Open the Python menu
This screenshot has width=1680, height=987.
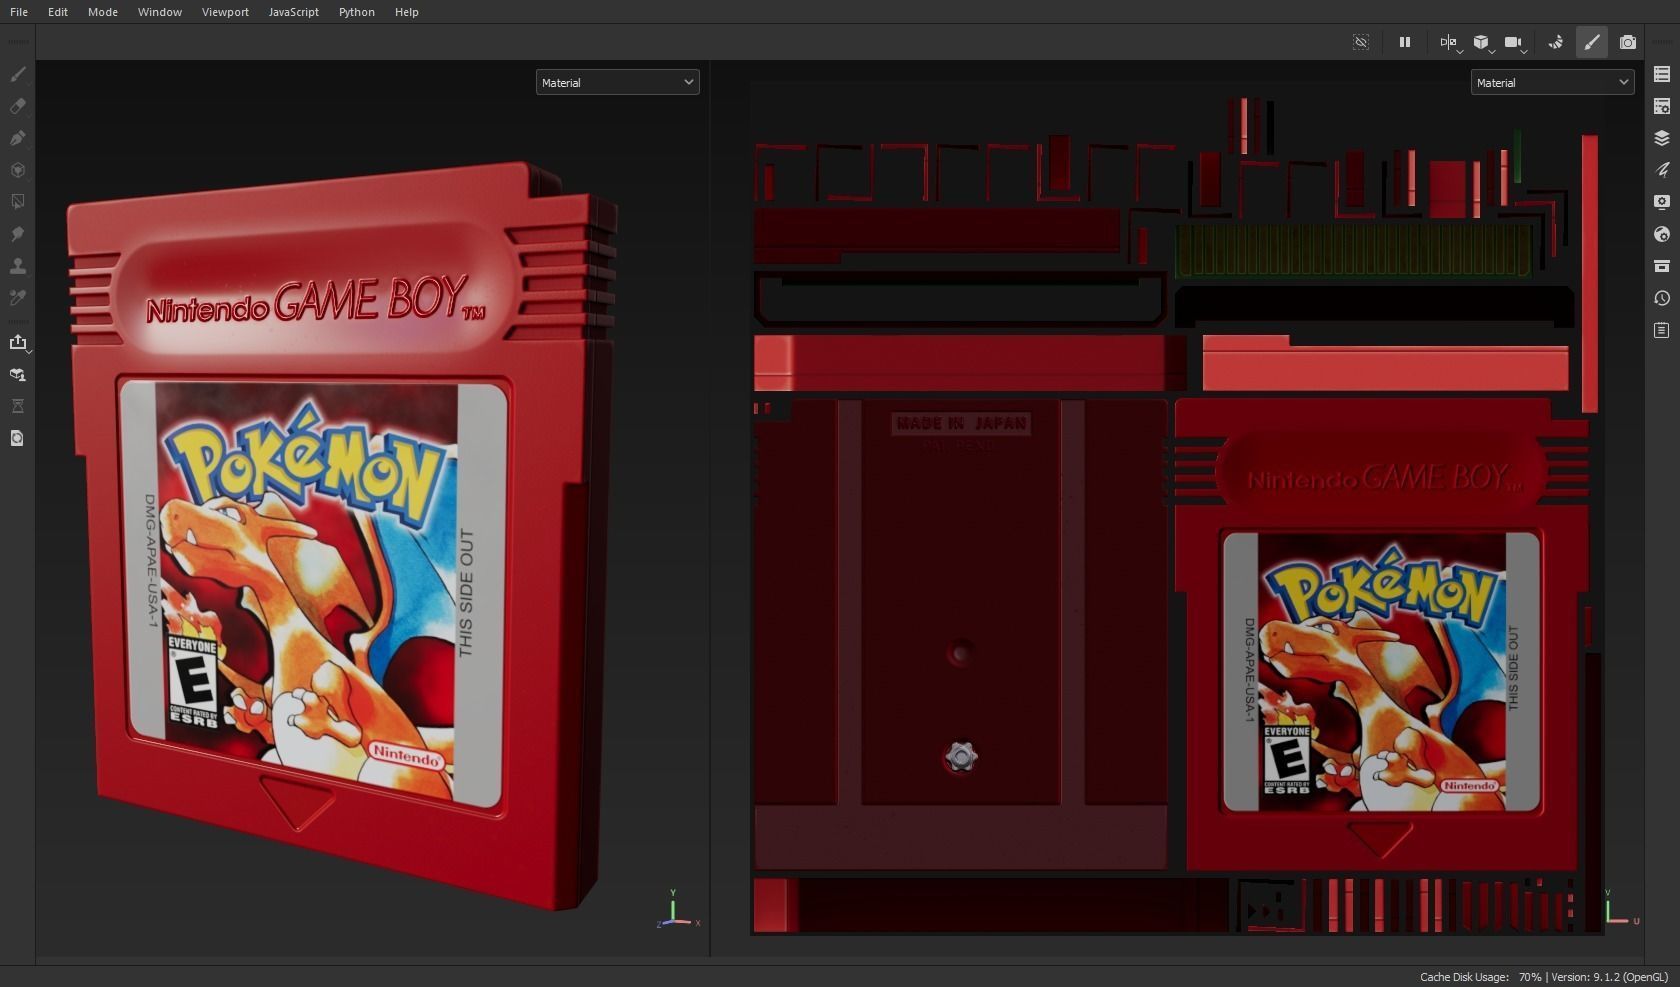tap(357, 12)
